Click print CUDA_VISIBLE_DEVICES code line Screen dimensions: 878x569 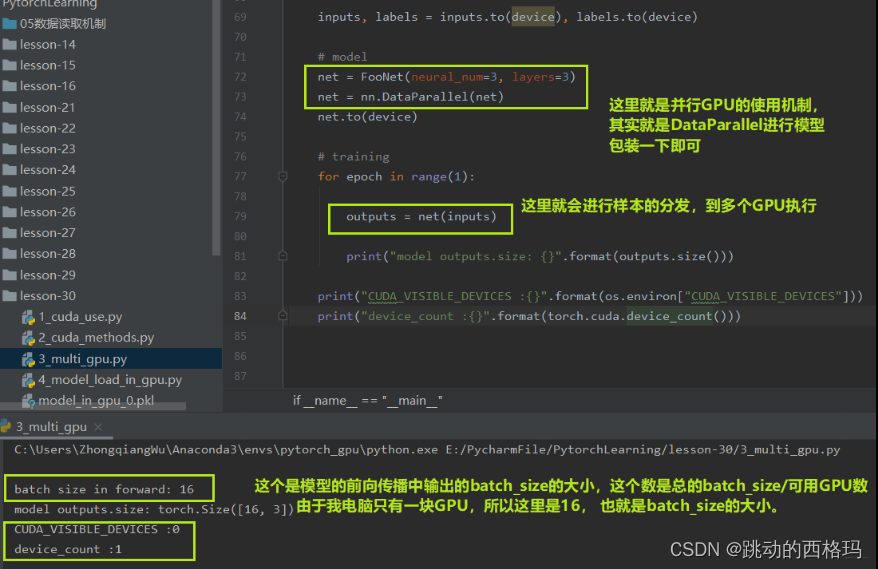(x=590, y=296)
